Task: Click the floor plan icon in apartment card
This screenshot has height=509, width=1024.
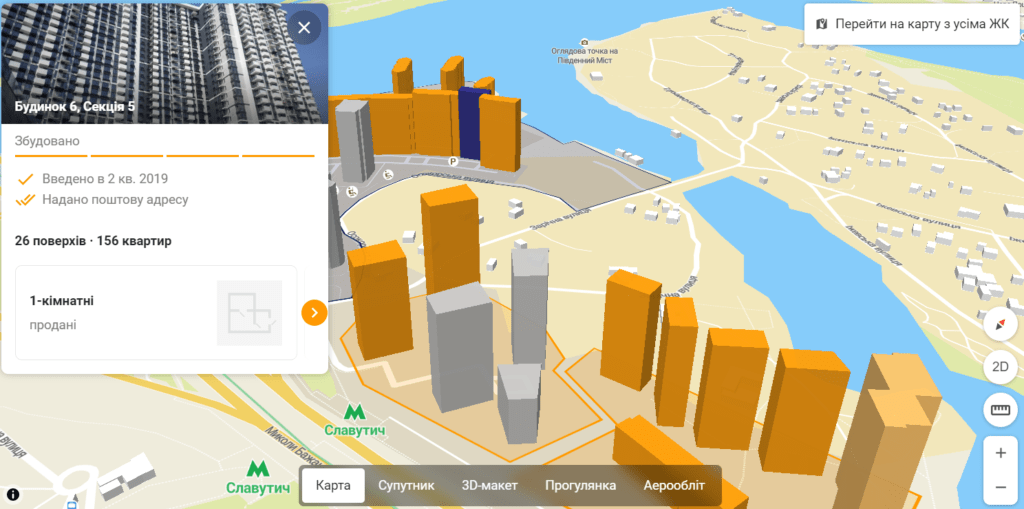Action: [249, 312]
